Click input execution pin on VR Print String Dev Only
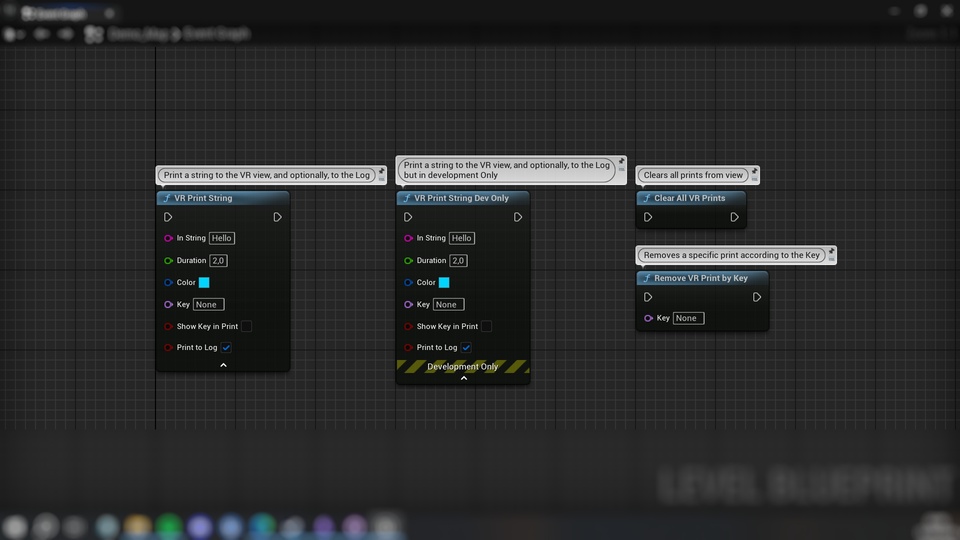The width and height of the screenshot is (960, 540). 408,217
